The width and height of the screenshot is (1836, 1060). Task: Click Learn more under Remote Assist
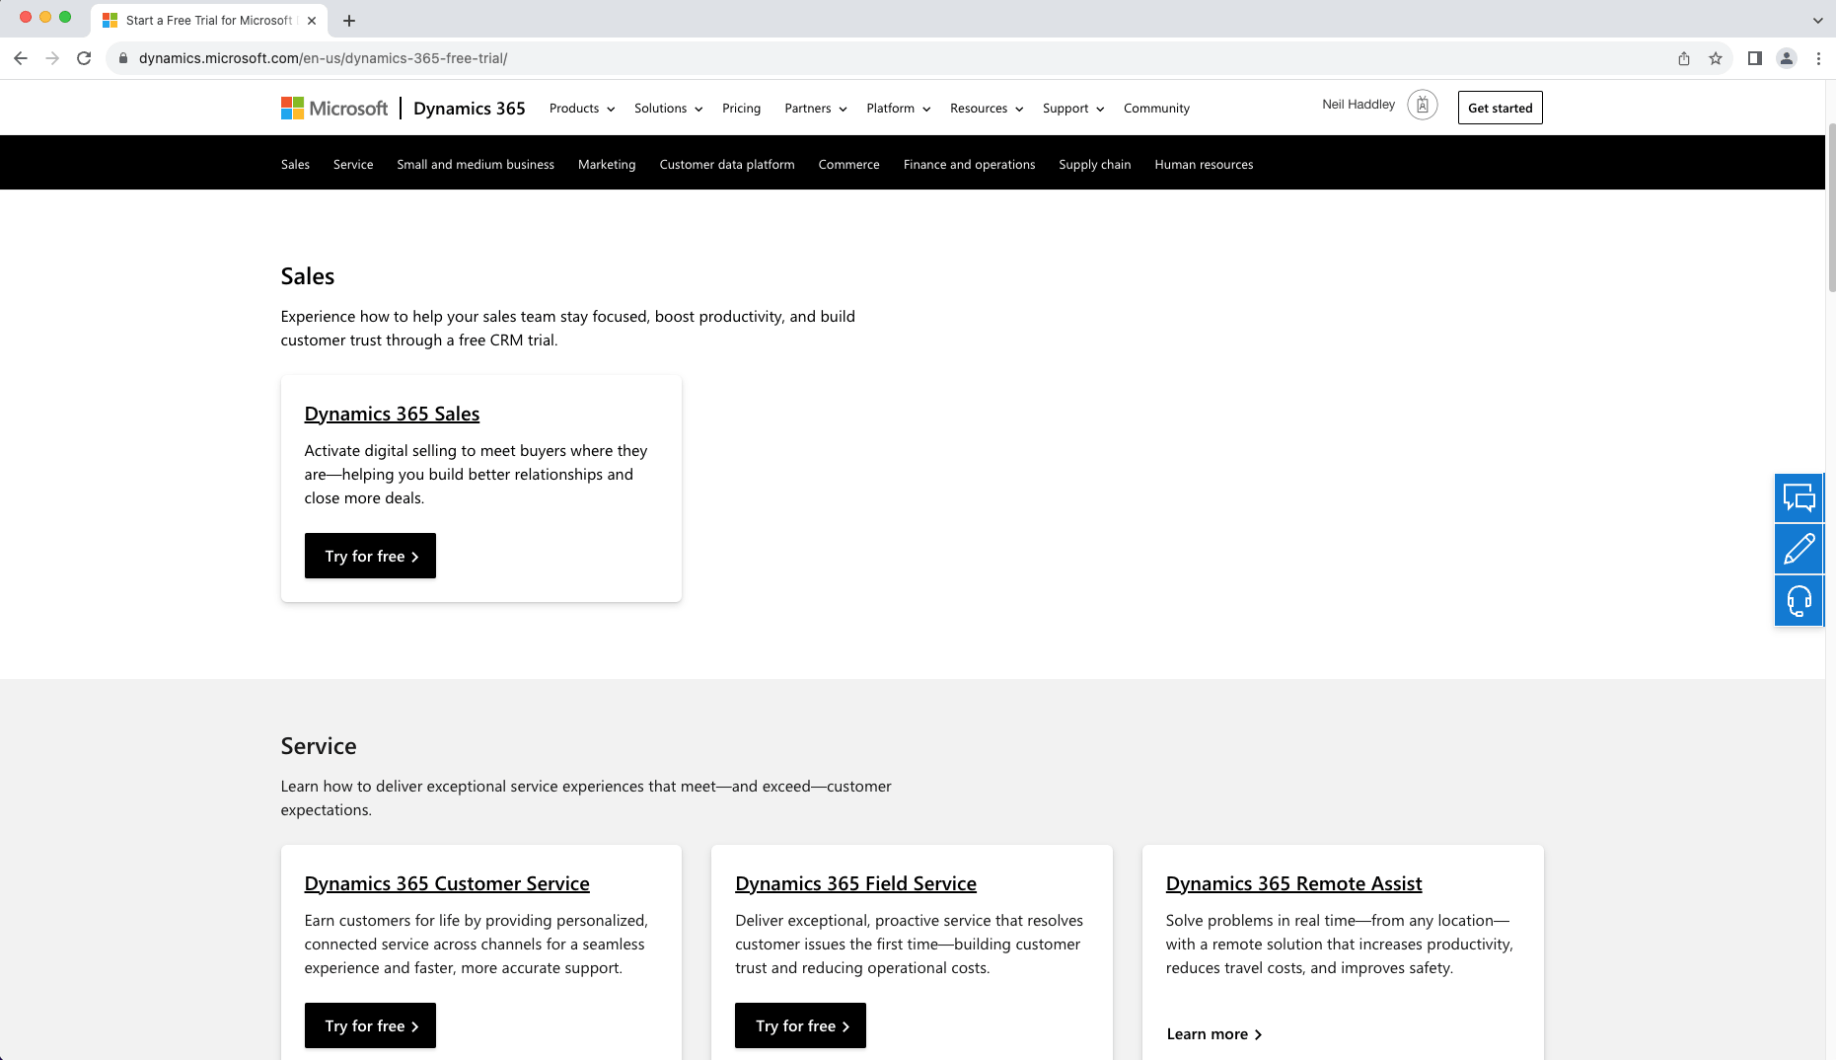[1214, 1034]
